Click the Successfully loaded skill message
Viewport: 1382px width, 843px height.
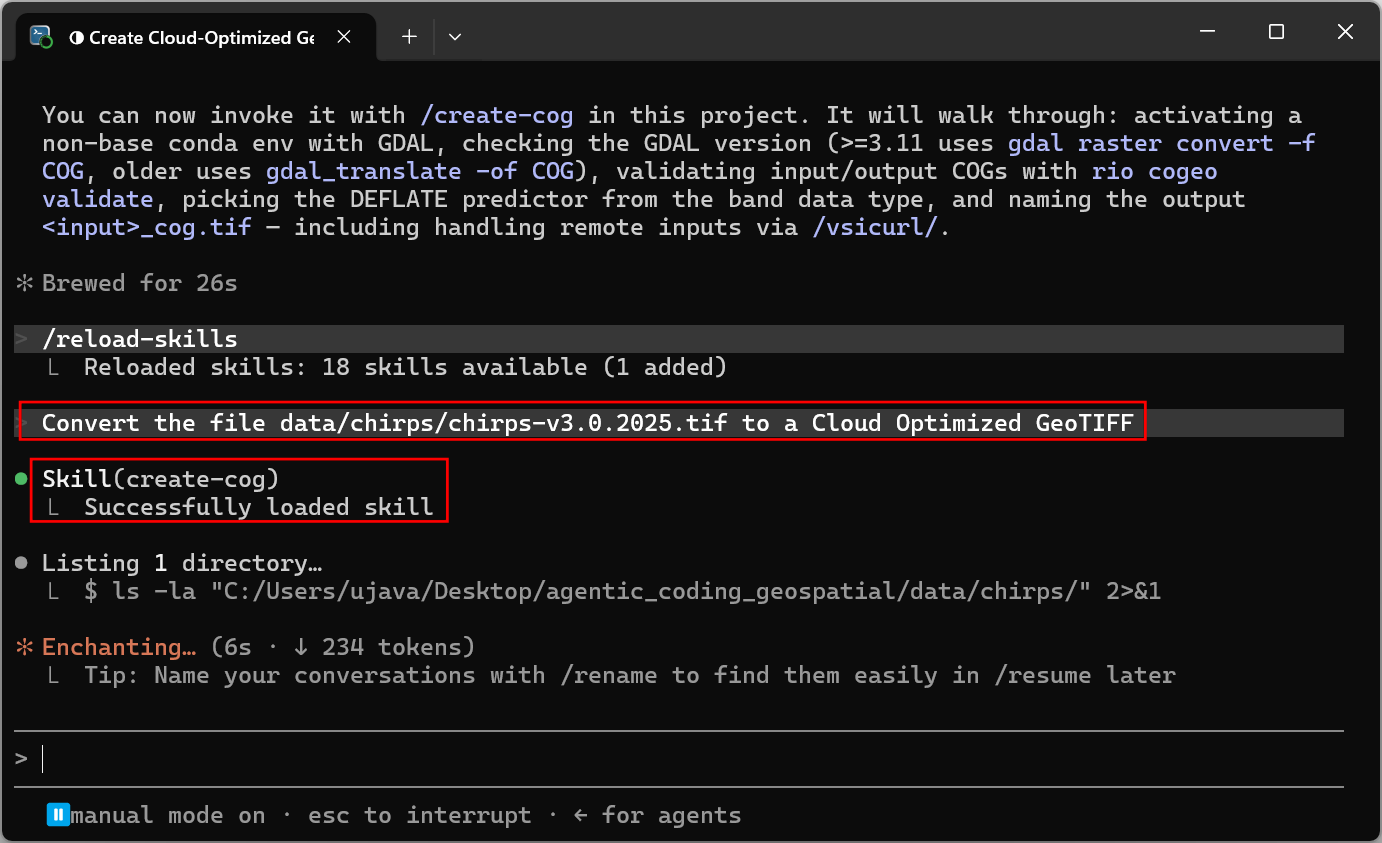coord(259,507)
